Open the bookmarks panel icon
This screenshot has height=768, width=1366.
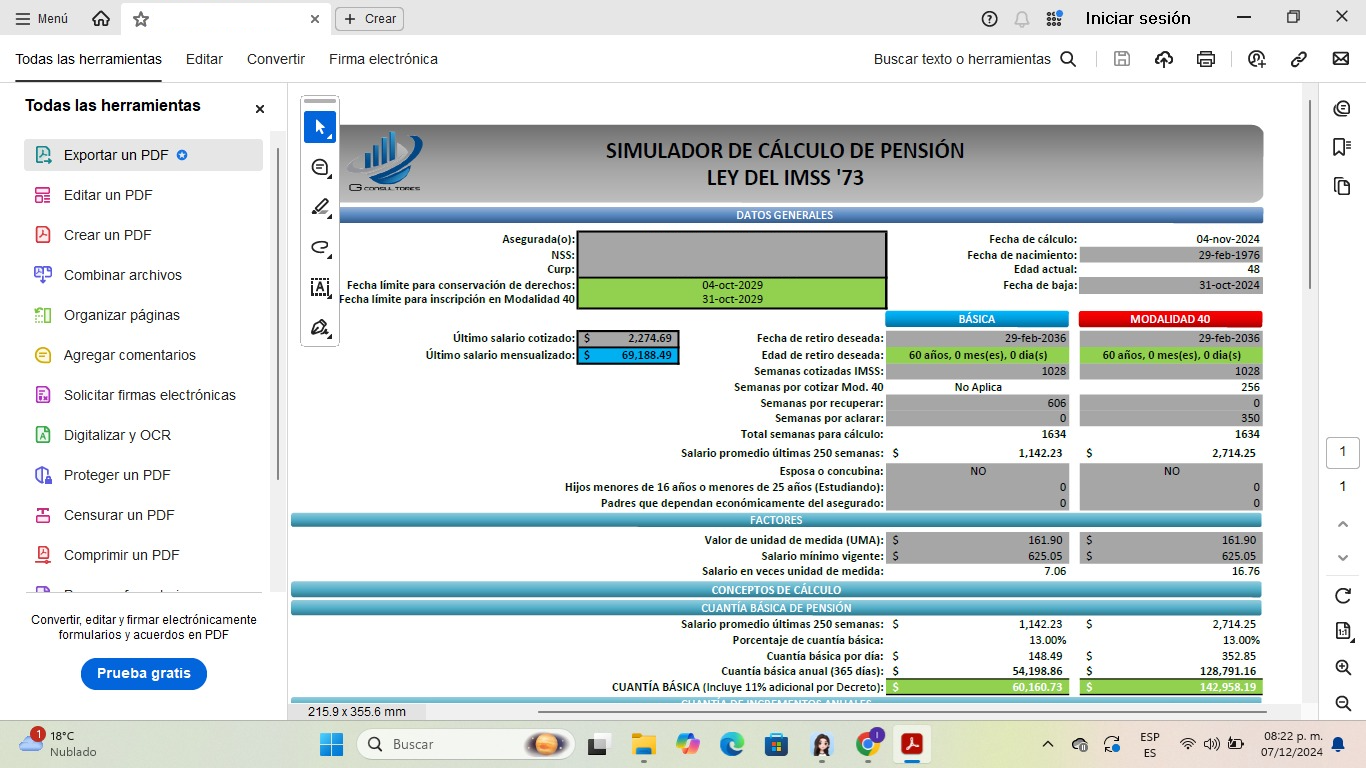[x=1342, y=147]
